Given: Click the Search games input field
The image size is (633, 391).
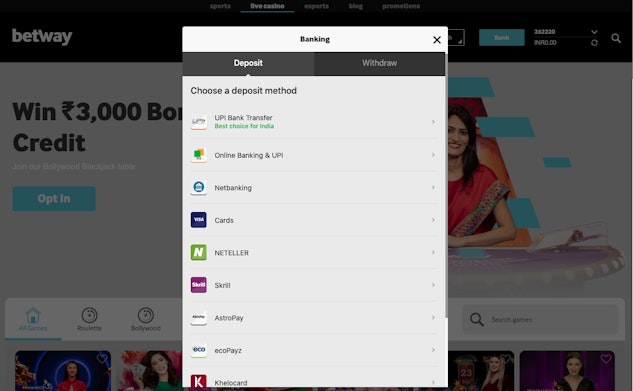Looking at the screenshot, I should [540, 320].
